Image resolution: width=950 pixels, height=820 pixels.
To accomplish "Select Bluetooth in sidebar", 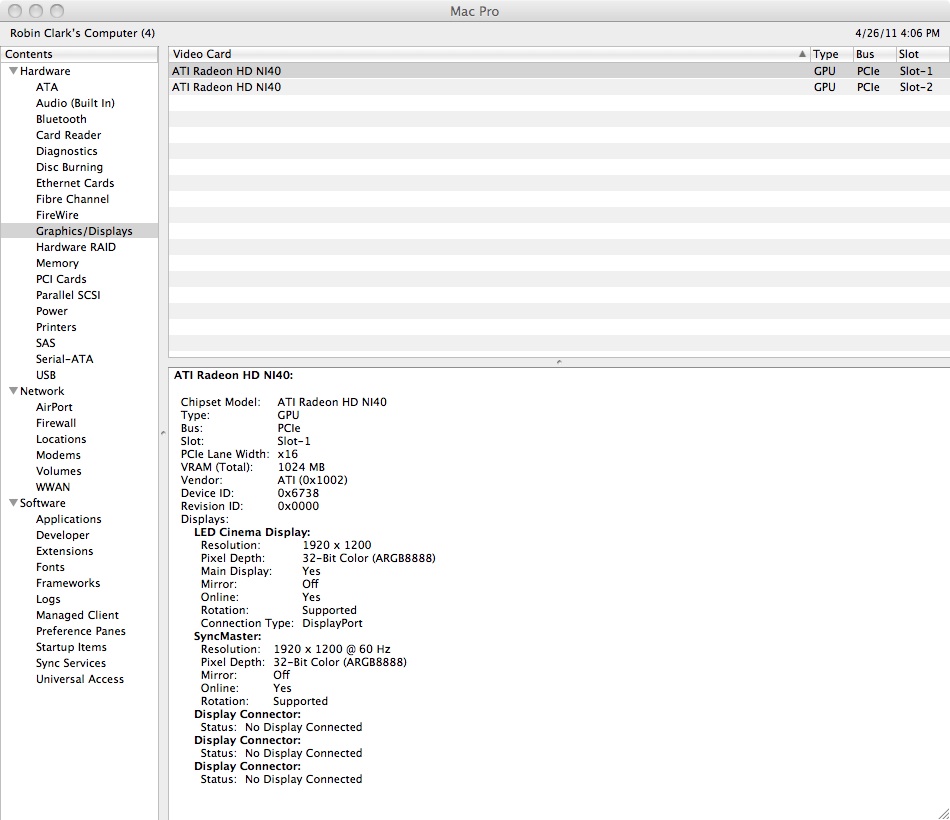I will pyautogui.click(x=61, y=119).
